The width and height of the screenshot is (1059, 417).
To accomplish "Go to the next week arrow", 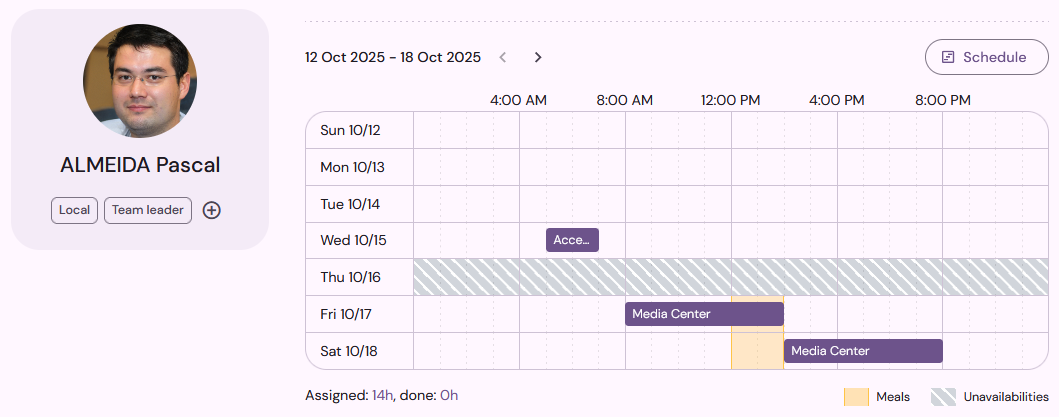I will tap(538, 57).
